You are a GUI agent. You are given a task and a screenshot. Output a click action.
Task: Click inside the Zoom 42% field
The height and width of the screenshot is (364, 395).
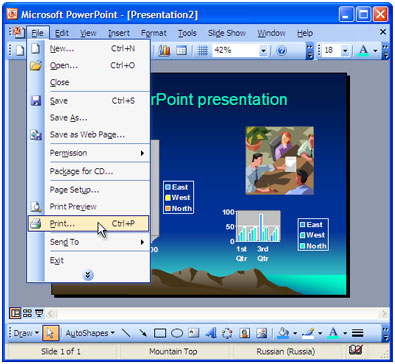click(x=236, y=51)
